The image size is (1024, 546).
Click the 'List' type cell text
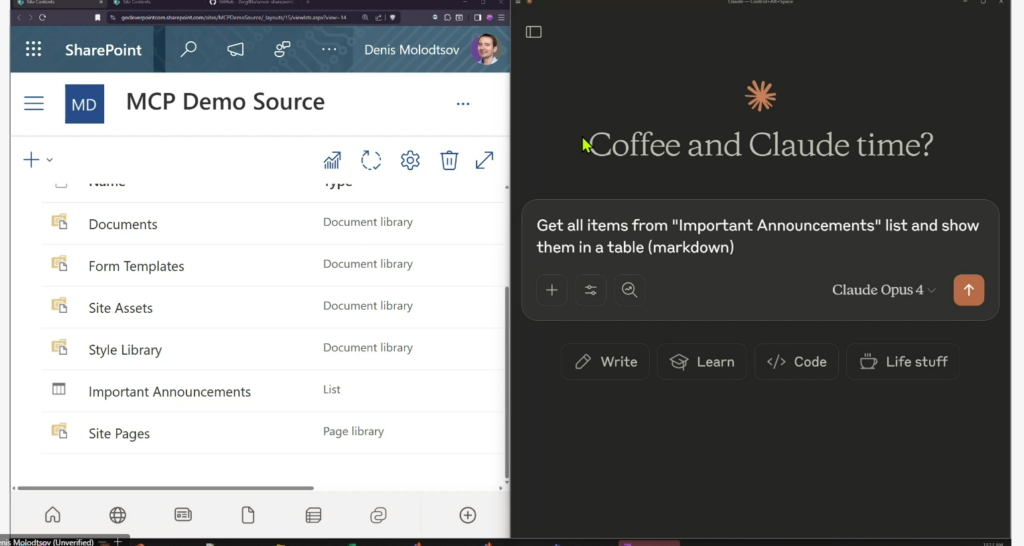point(332,389)
